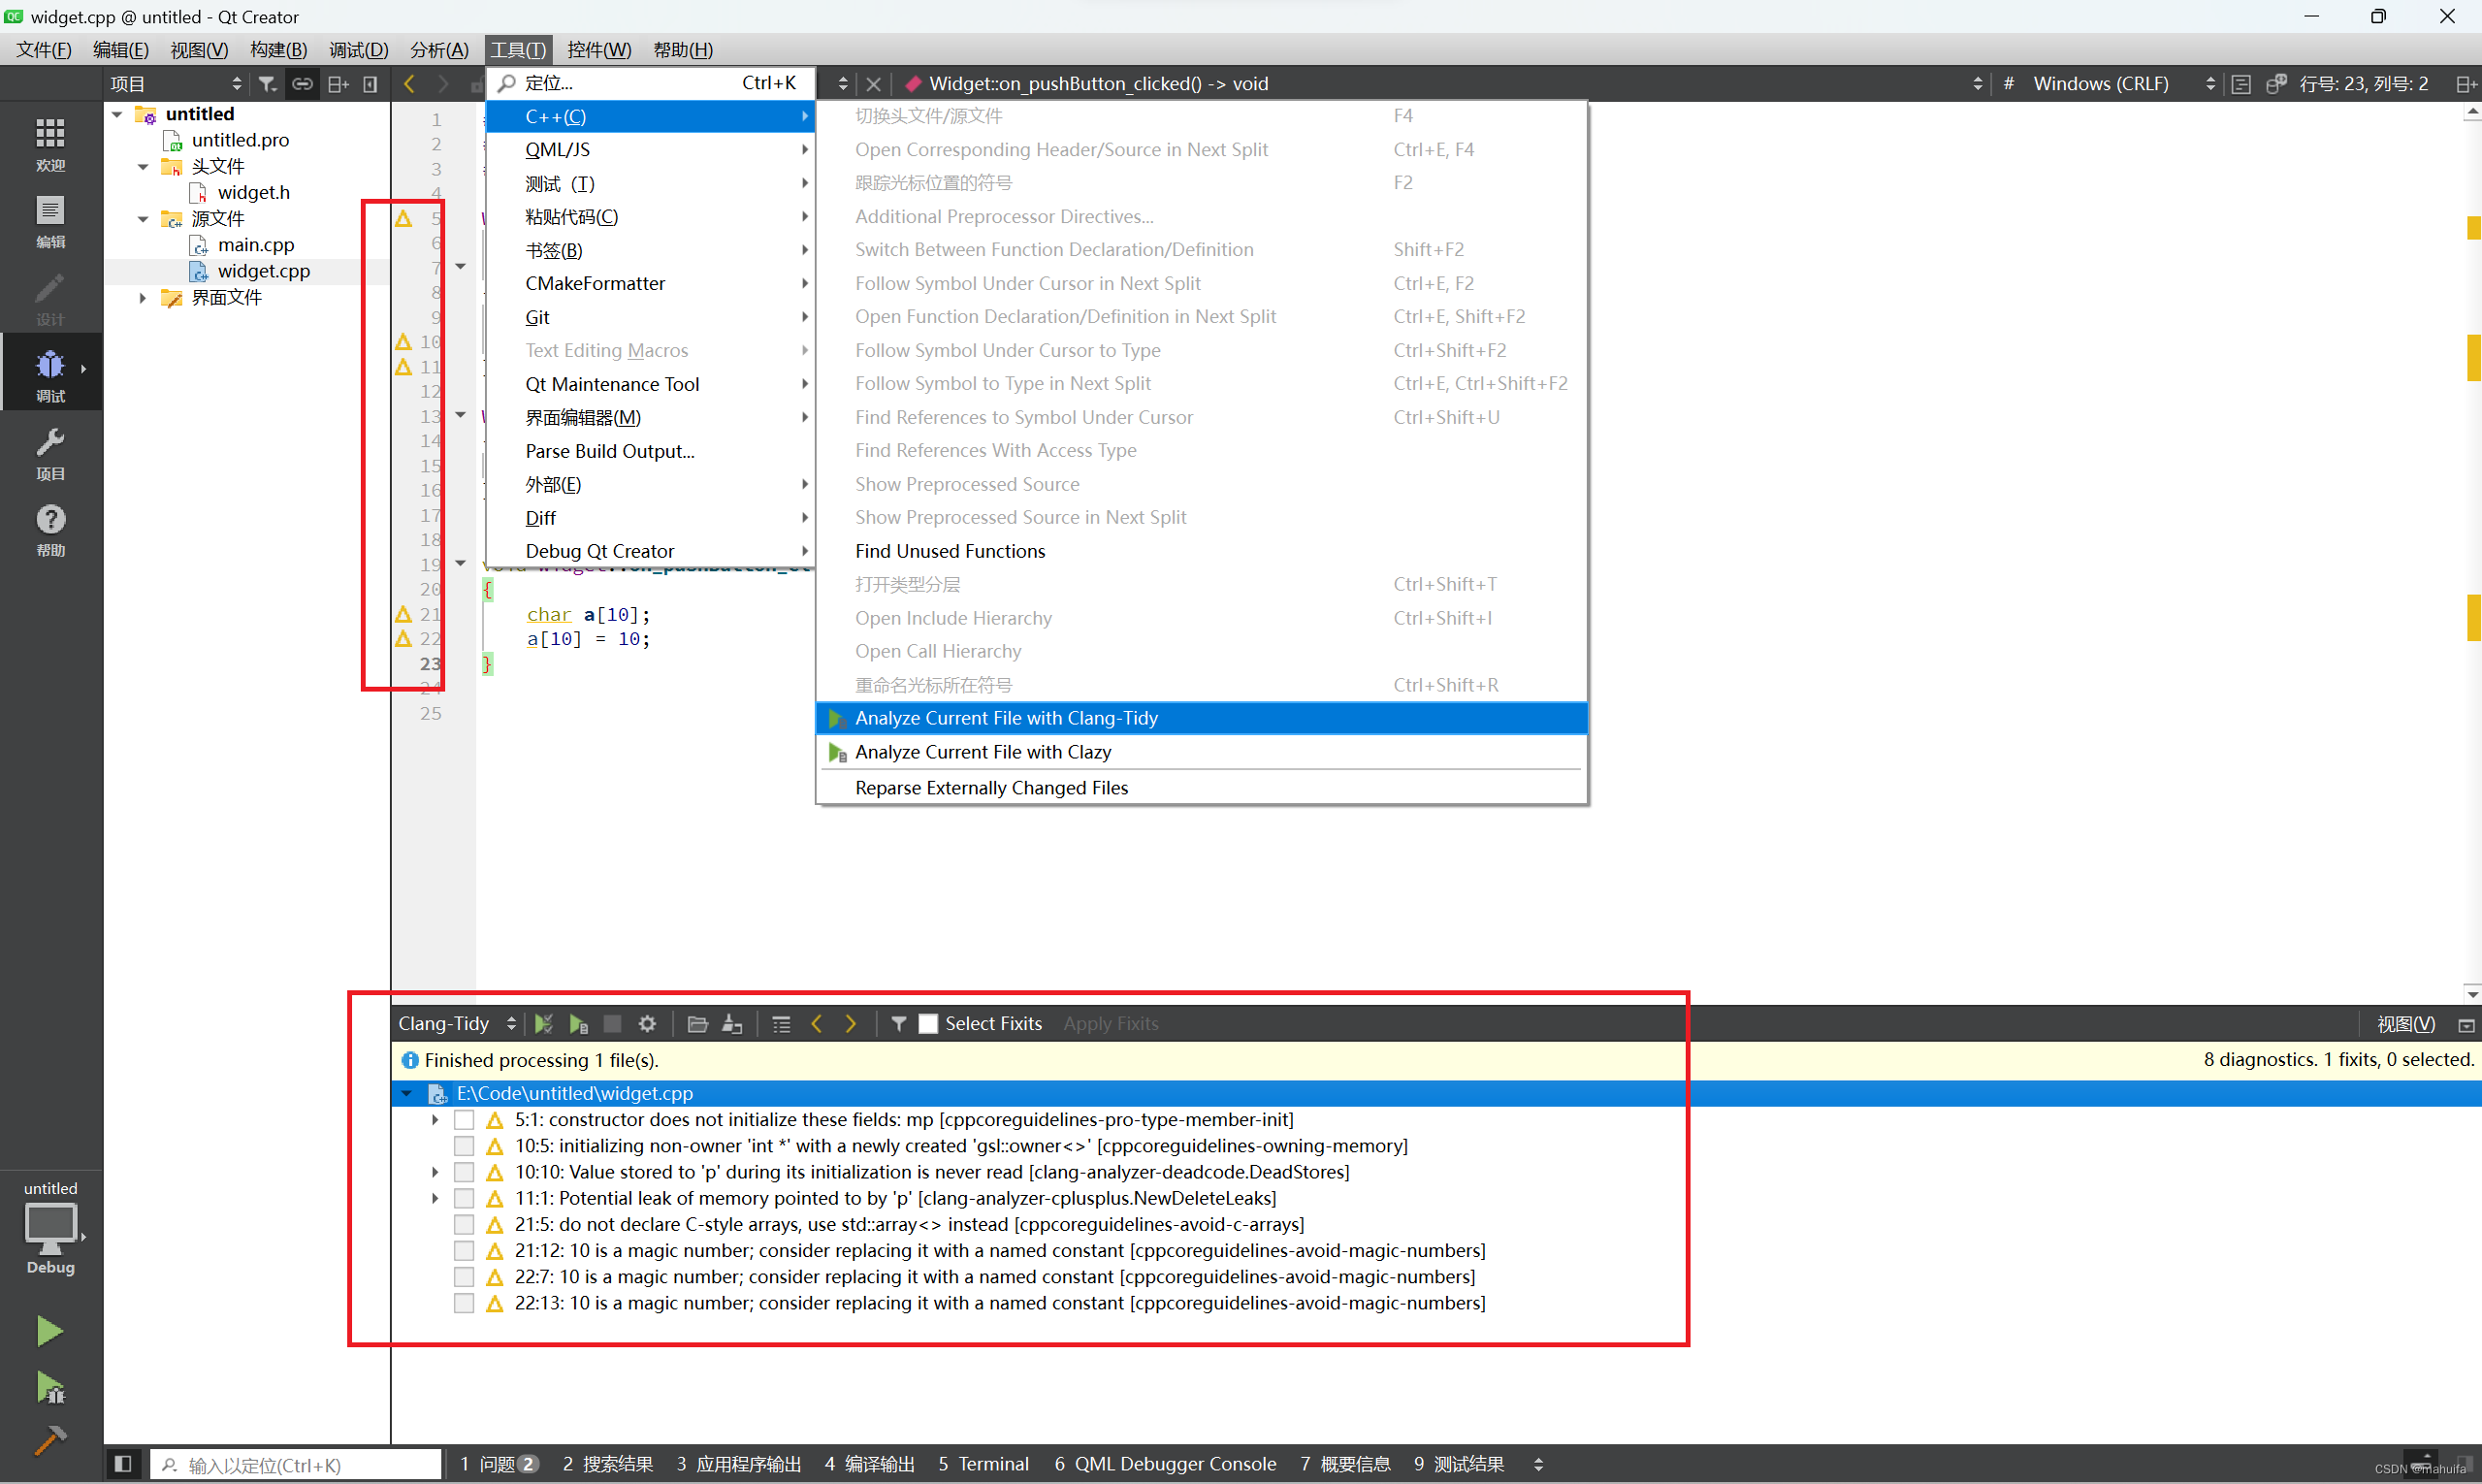Toggle checkbox for line 22:7 magic number warning
The image size is (2482, 1484).
tap(465, 1277)
